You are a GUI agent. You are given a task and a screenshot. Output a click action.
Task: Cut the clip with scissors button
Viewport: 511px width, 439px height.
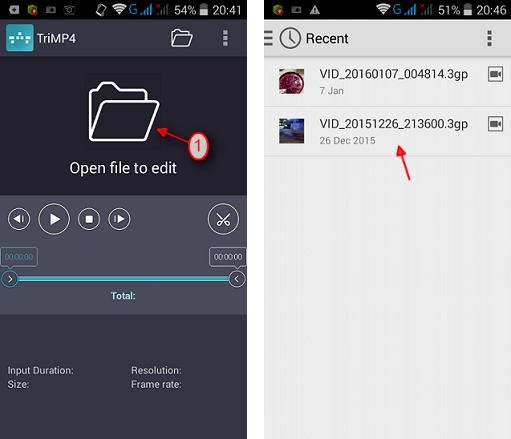point(223,219)
